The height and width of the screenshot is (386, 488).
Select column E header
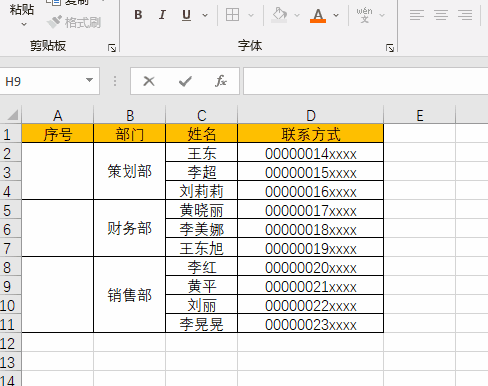tap(420, 115)
